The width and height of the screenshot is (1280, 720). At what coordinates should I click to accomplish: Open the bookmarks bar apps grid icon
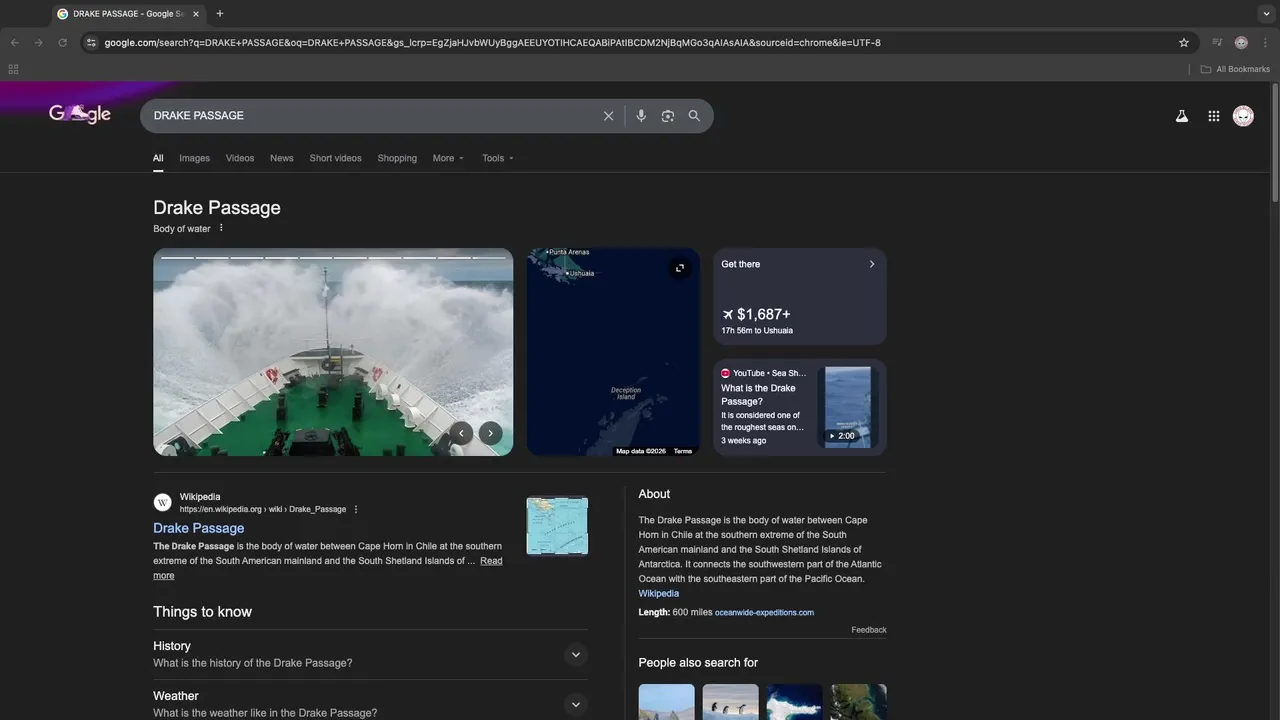pos(13,69)
